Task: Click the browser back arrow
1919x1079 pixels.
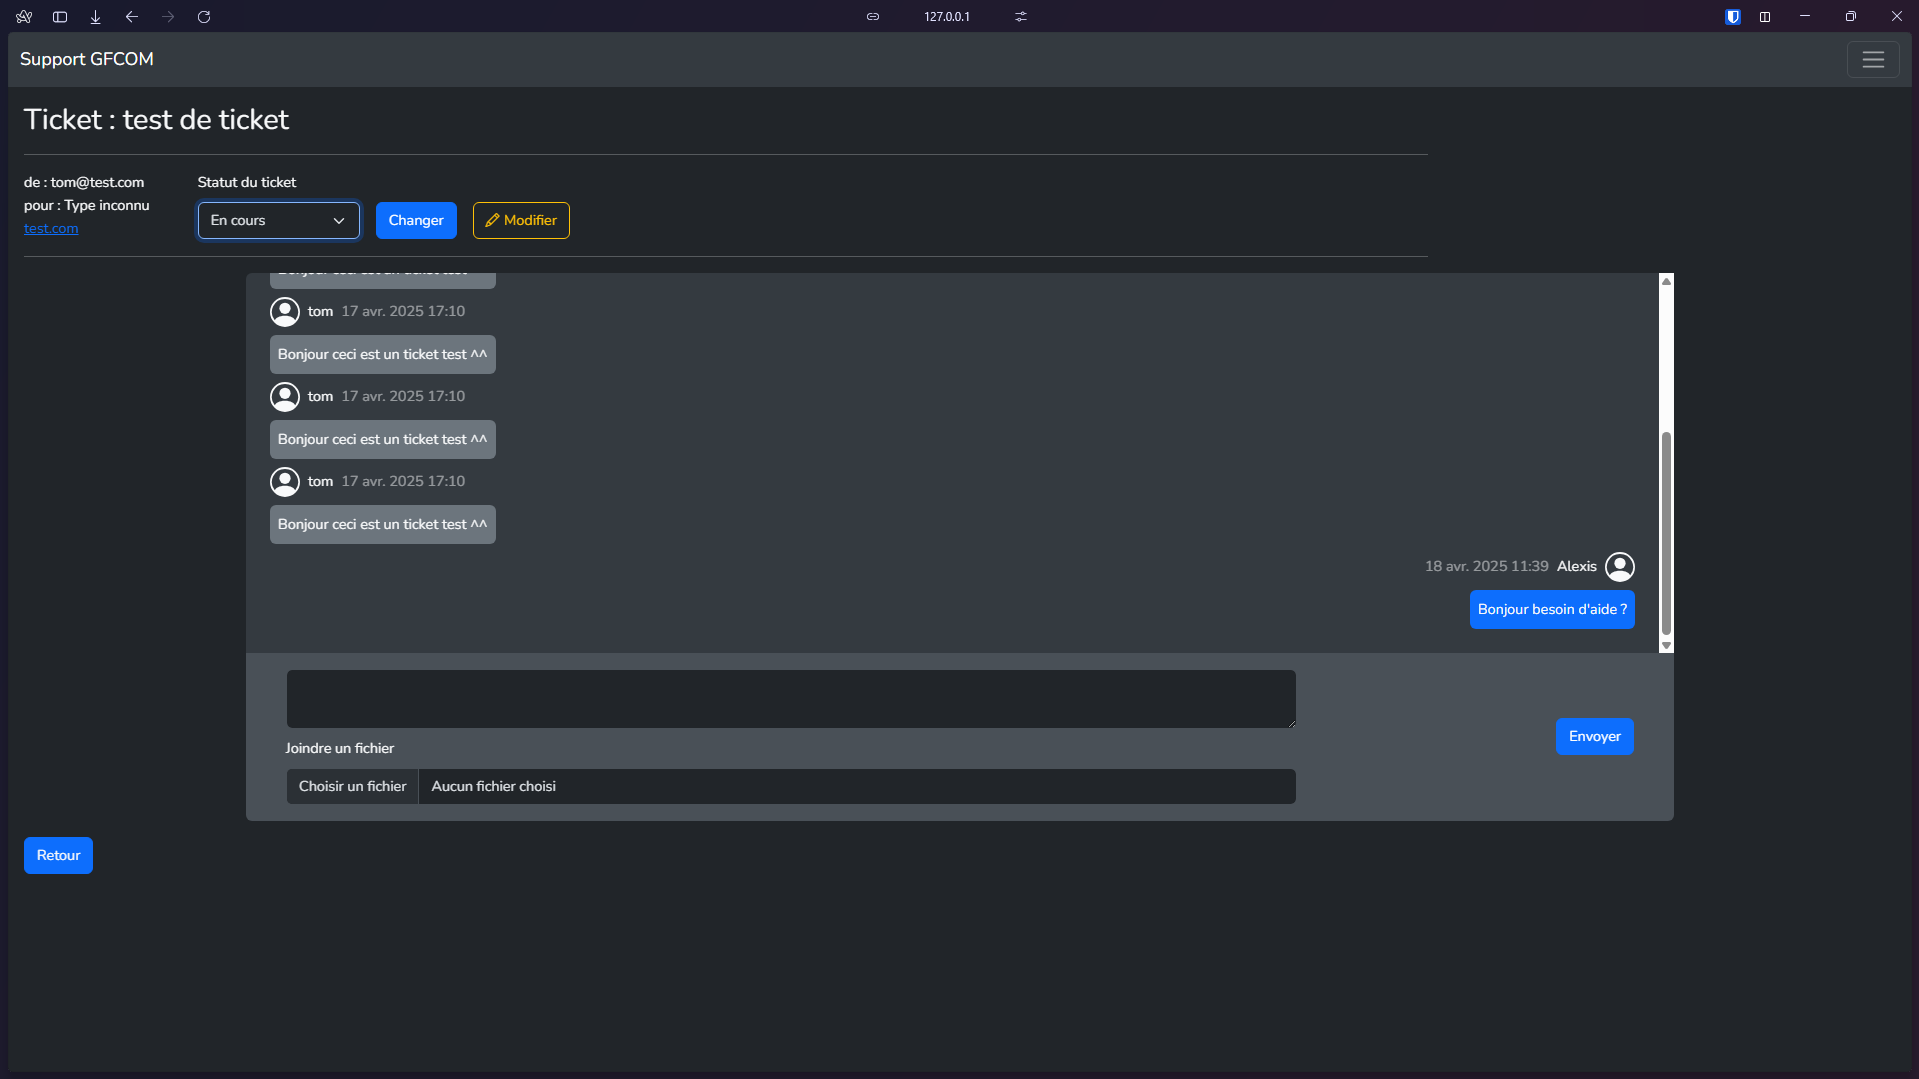Action: click(132, 17)
